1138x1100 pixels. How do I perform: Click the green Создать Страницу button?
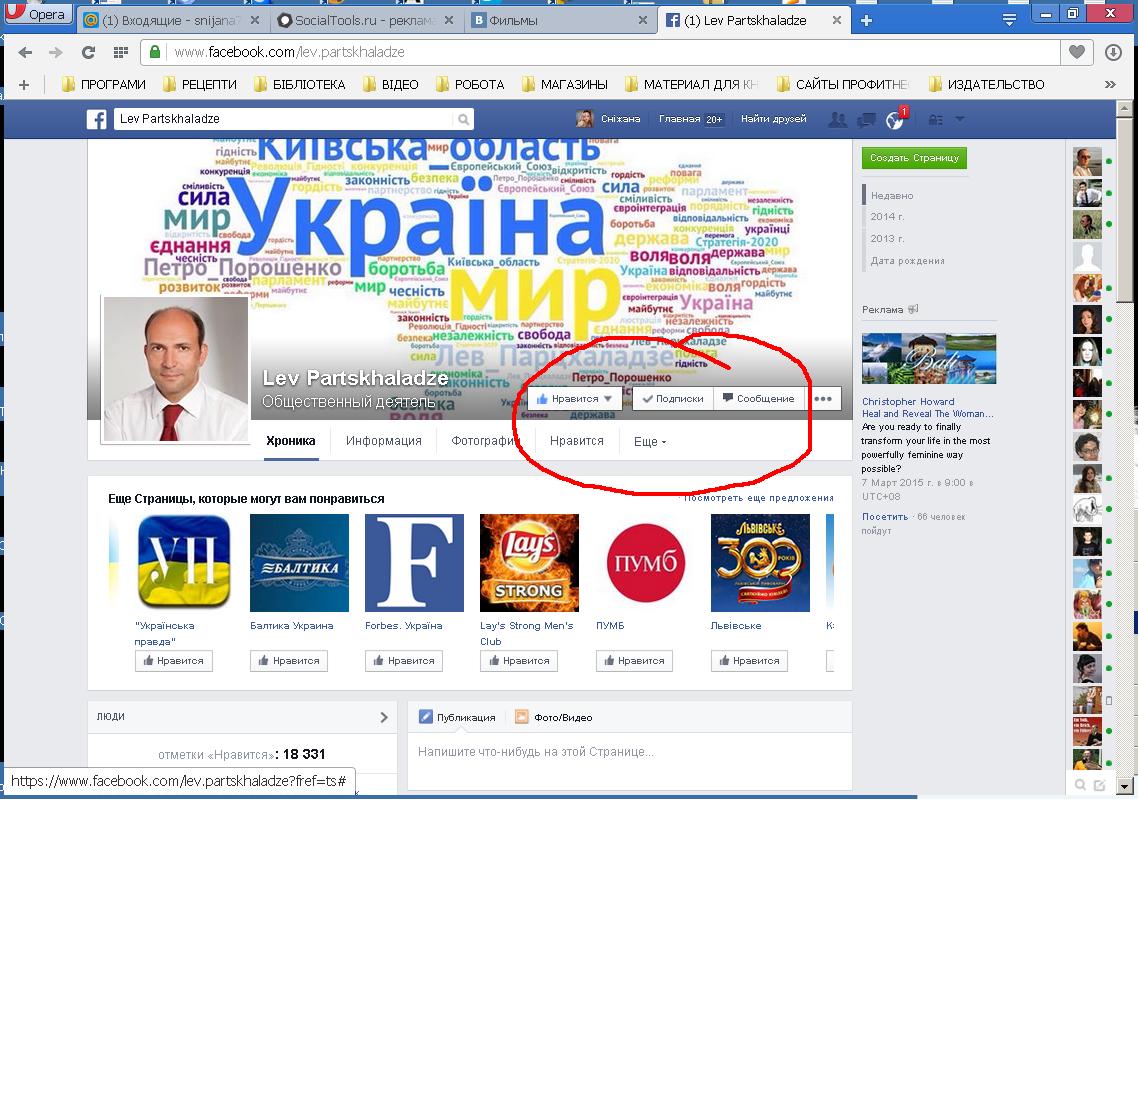tap(914, 157)
